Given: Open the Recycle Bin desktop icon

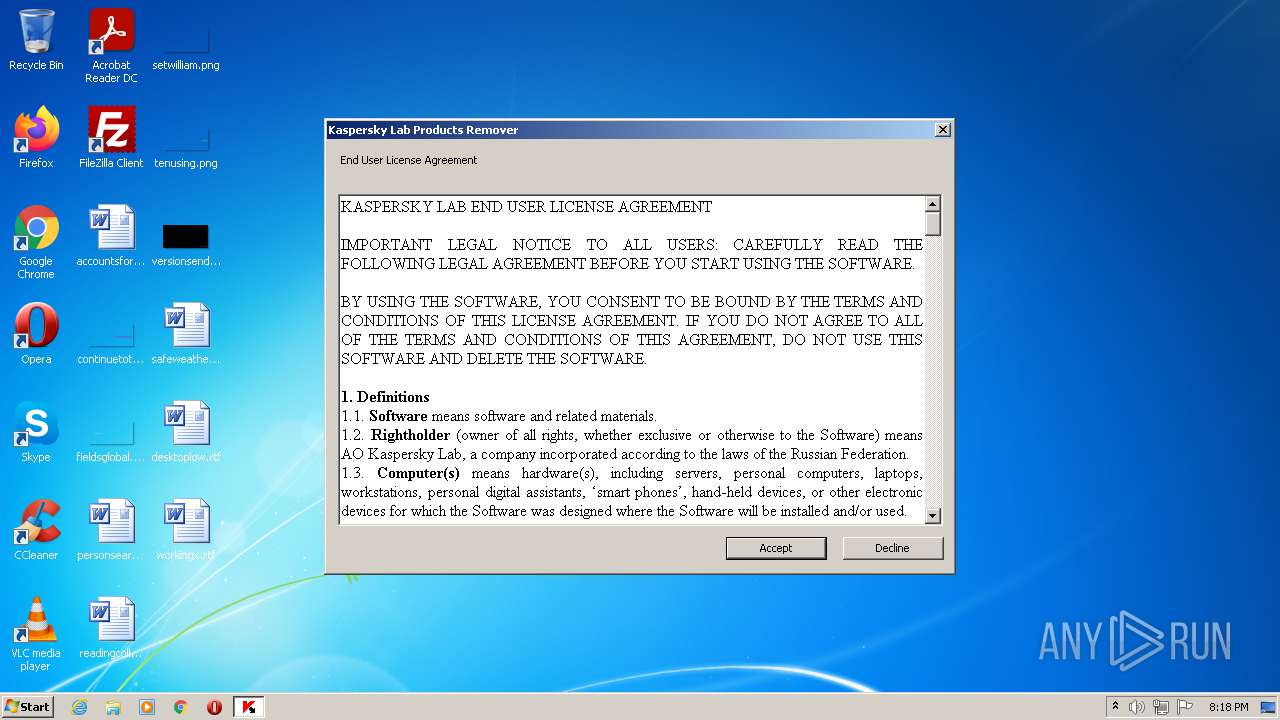Looking at the screenshot, I should coord(36,40).
